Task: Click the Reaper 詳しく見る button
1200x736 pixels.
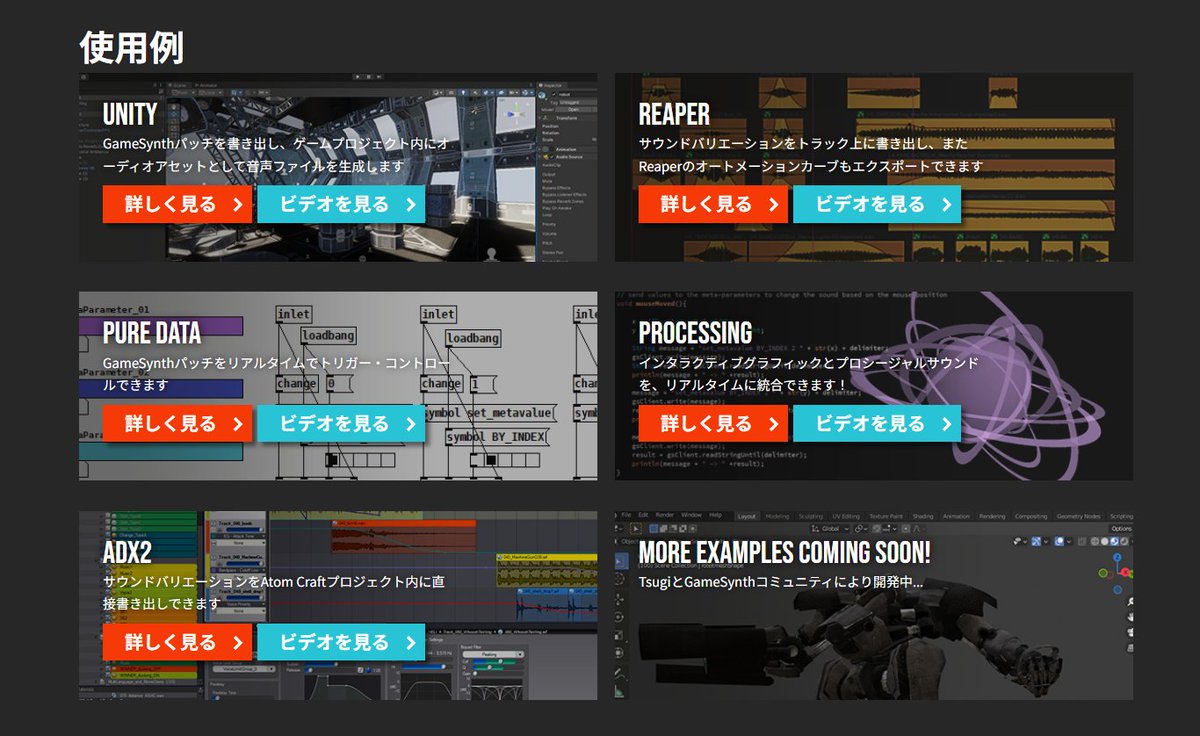Action: pos(713,204)
